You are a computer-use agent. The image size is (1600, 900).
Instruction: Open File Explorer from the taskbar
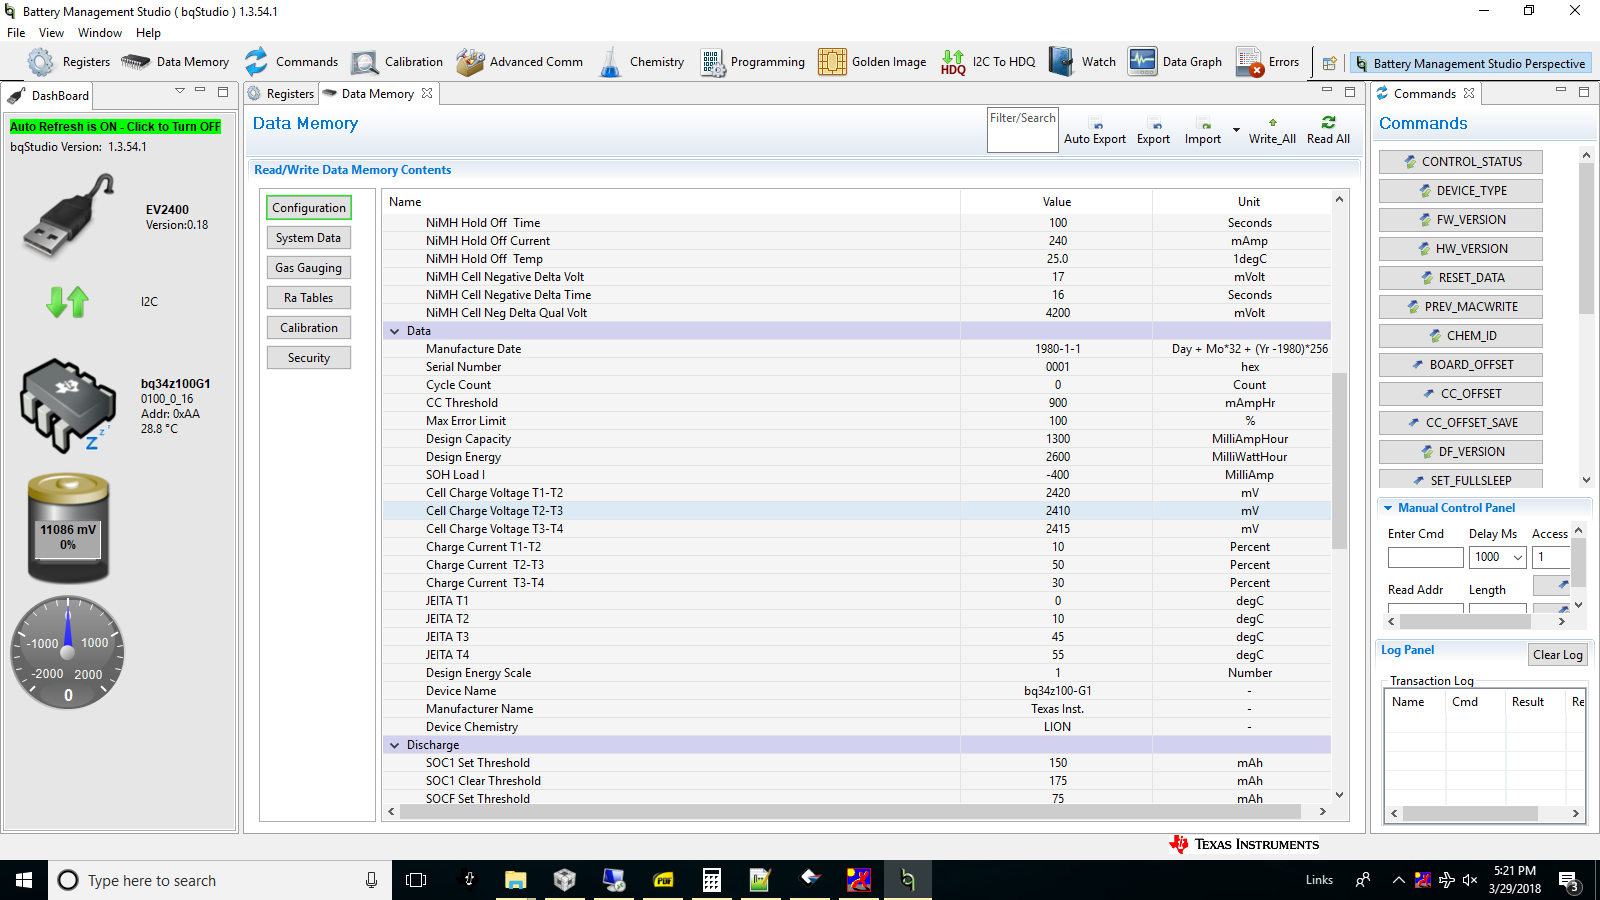pos(515,880)
